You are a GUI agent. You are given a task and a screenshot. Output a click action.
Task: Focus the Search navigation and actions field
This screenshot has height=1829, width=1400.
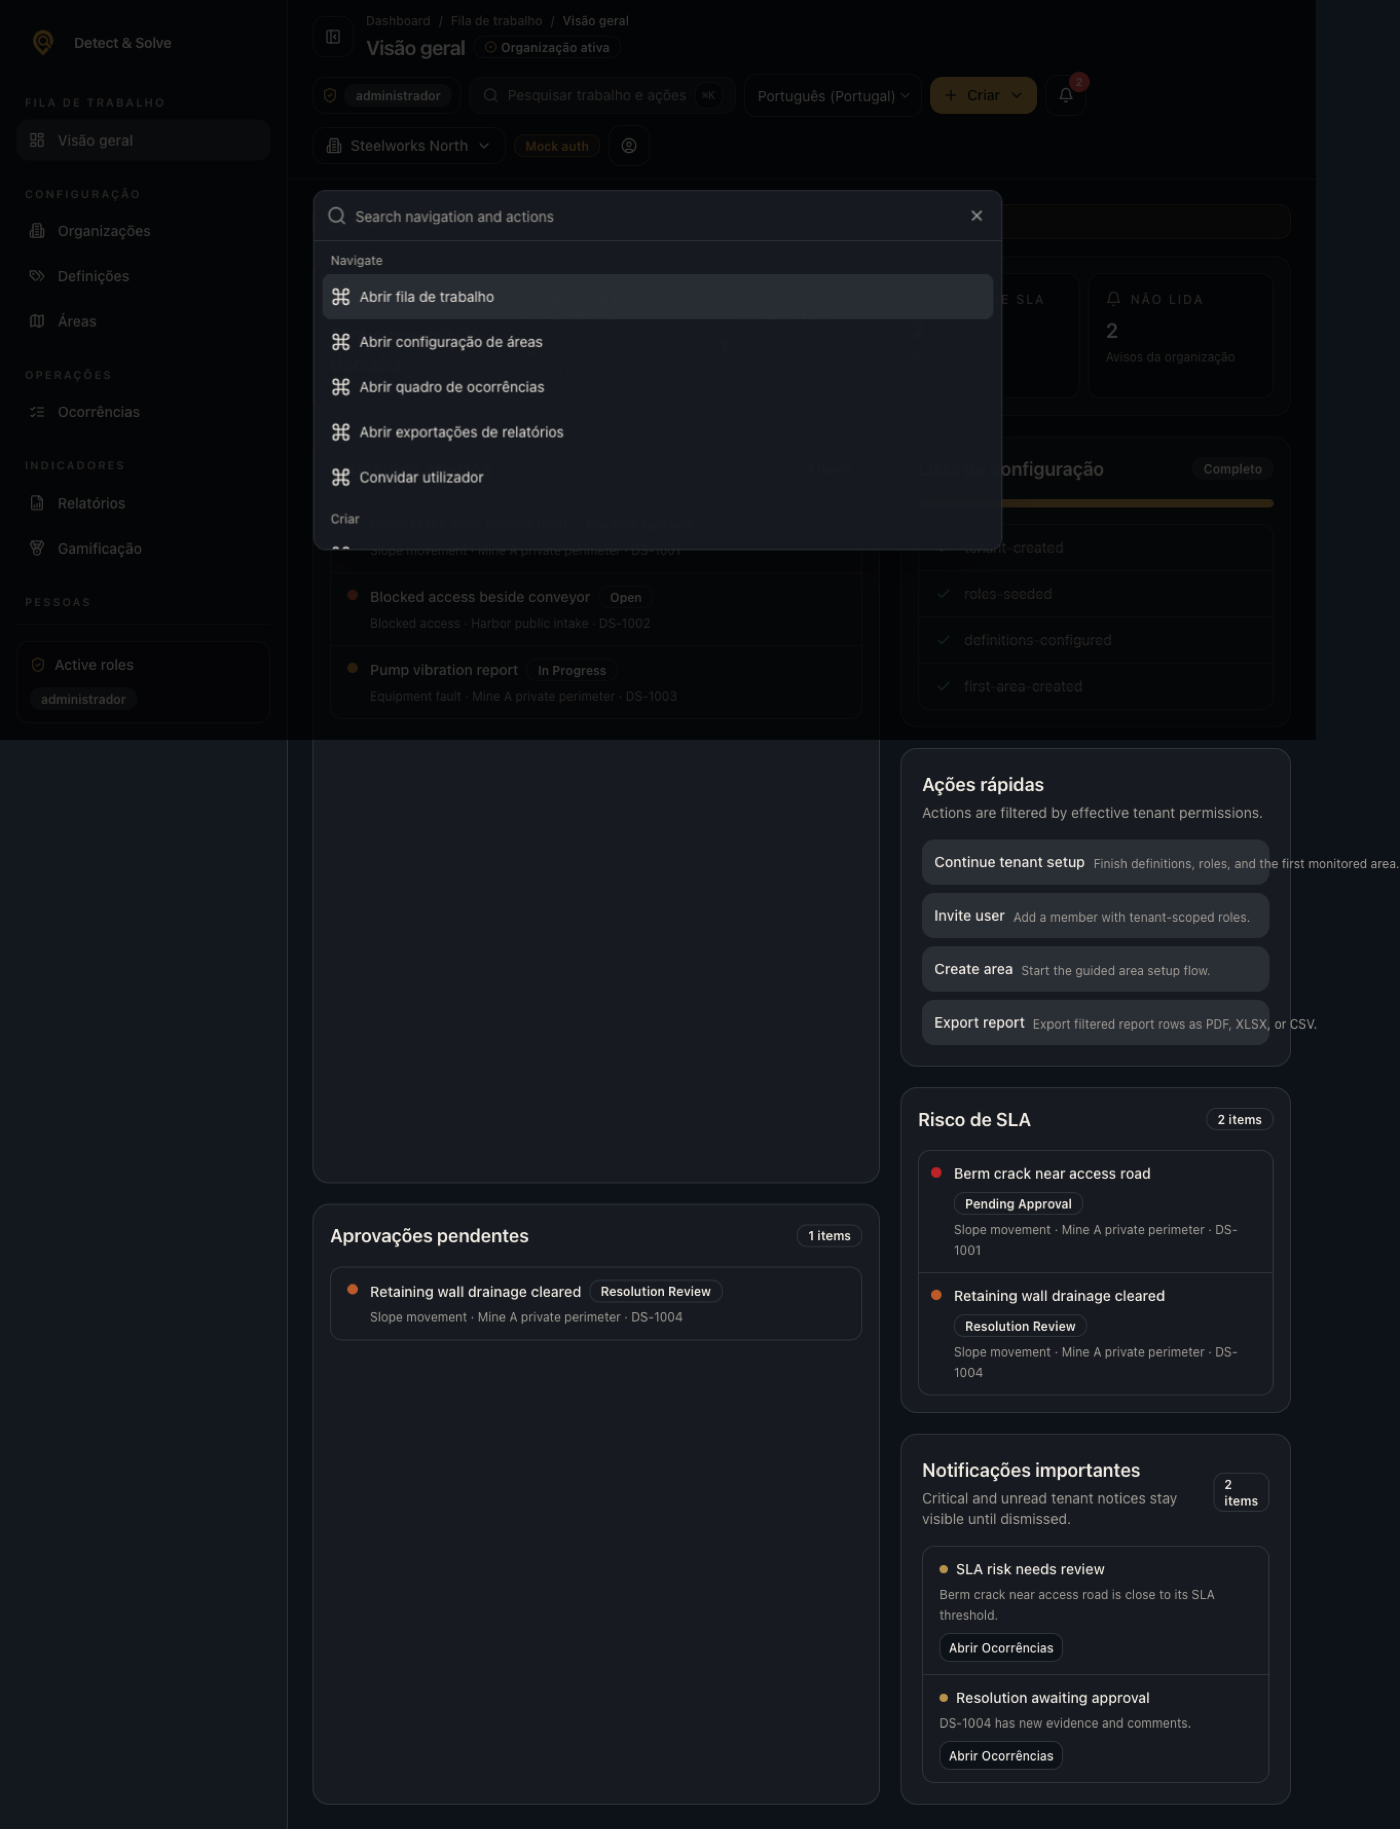[655, 216]
